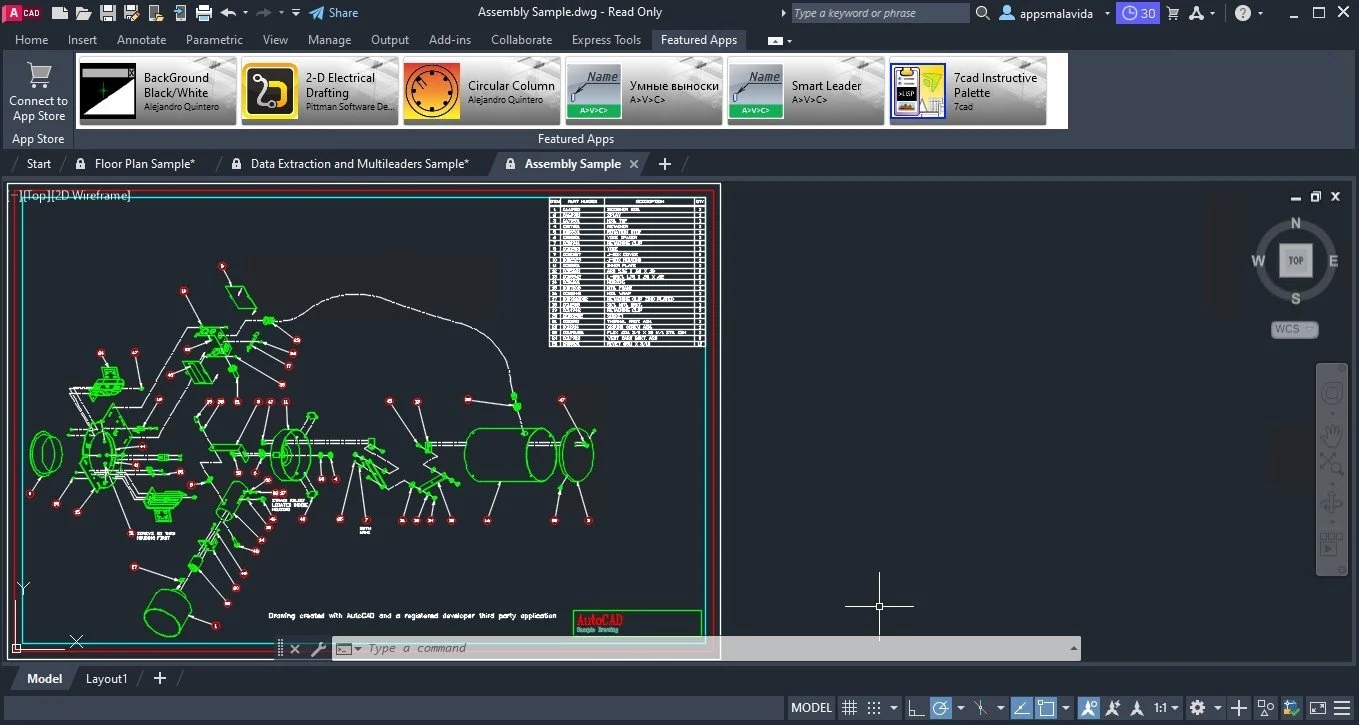Open the Redo history dropdown arrow
The width and height of the screenshot is (1359, 725).
(x=281, y=13)
